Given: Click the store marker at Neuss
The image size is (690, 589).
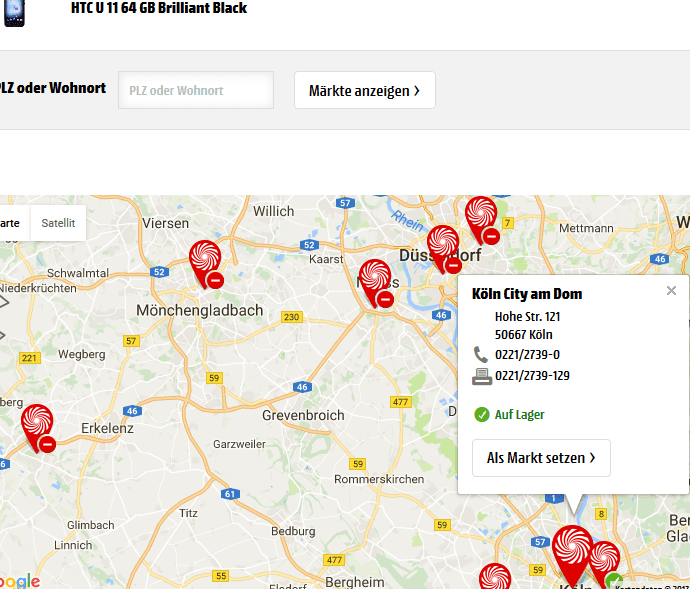Looking at the screenshot, I should coord(375,283).
